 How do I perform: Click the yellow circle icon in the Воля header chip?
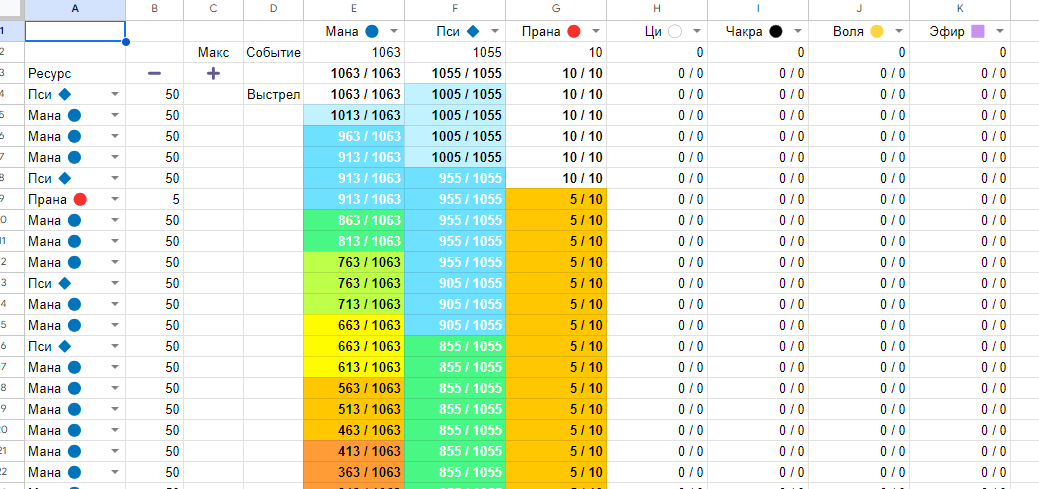(x=876, y=32)
